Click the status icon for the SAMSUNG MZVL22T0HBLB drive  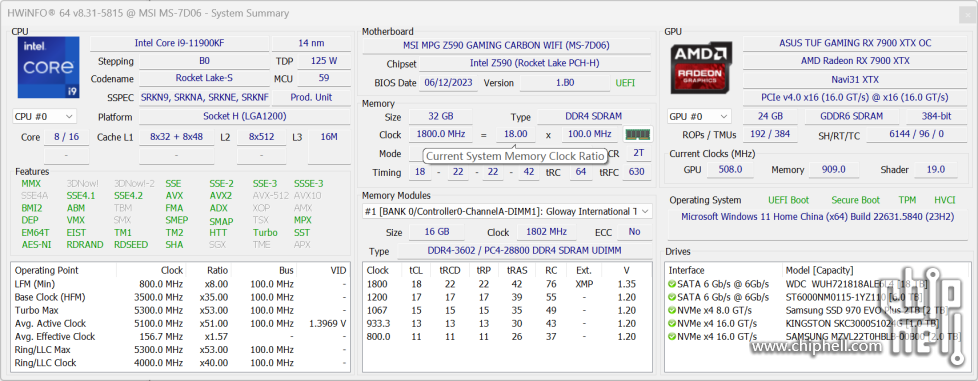coord(671,337)
